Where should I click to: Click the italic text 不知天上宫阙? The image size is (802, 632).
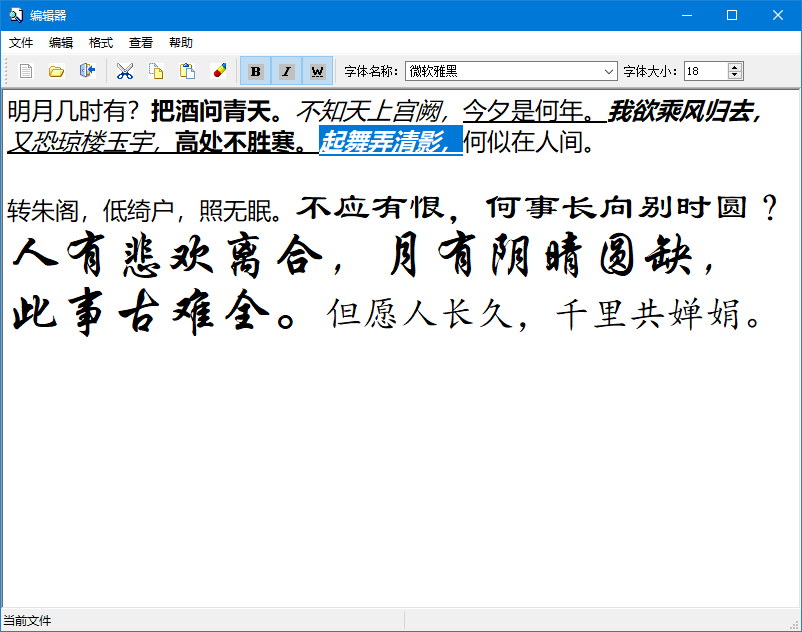(x=374, y=111)
